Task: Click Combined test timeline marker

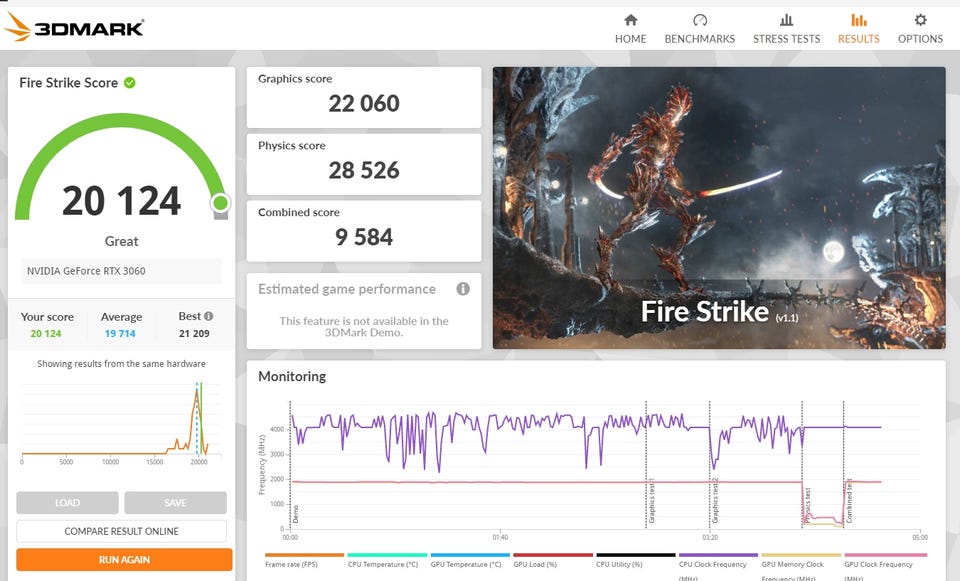Action: pos(849,501)
